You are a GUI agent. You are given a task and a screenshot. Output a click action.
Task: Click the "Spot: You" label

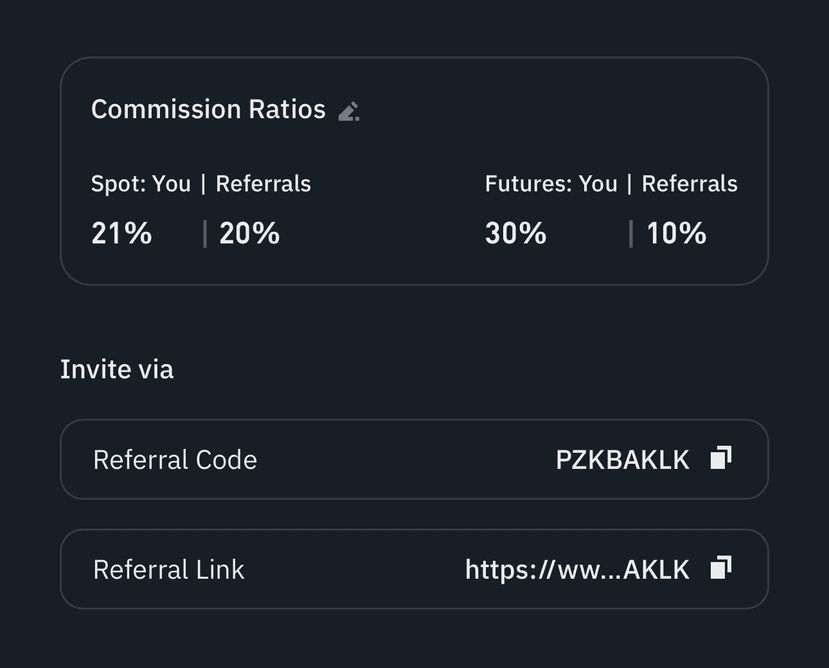140,184
